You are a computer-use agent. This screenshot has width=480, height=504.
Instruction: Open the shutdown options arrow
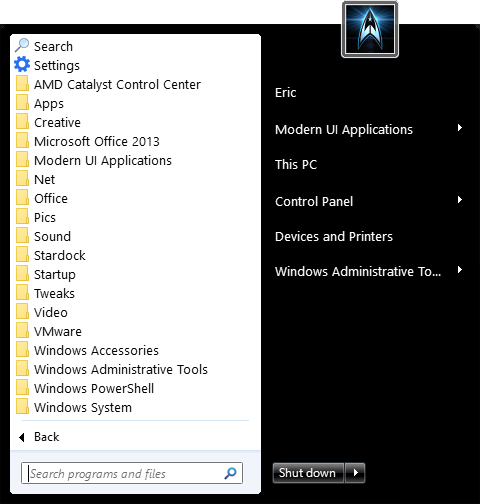[355, 473]
